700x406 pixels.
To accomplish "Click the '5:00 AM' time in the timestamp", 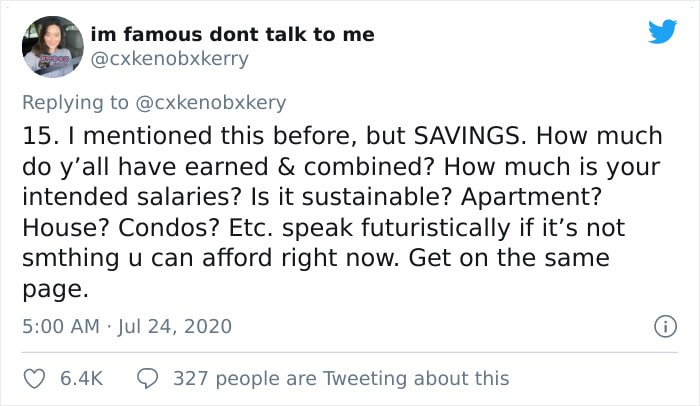I will (61, 326).
